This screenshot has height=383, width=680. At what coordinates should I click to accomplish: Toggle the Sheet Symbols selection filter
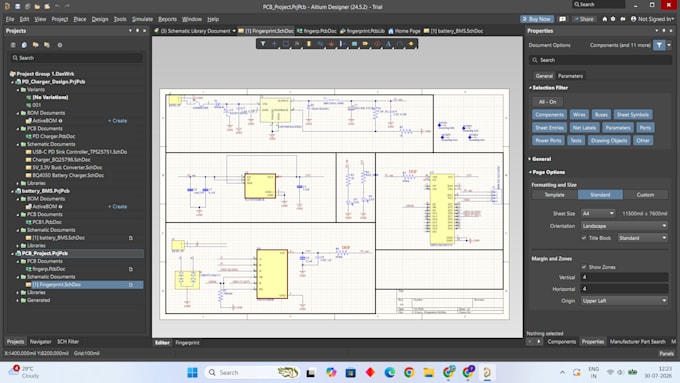pos(633,115)
